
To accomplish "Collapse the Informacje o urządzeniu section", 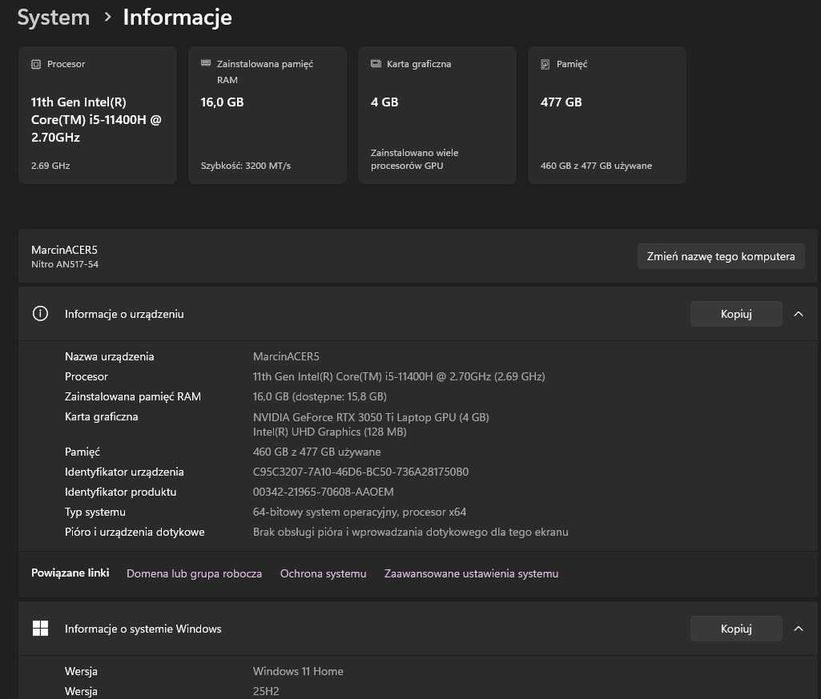I will (798, 314).
